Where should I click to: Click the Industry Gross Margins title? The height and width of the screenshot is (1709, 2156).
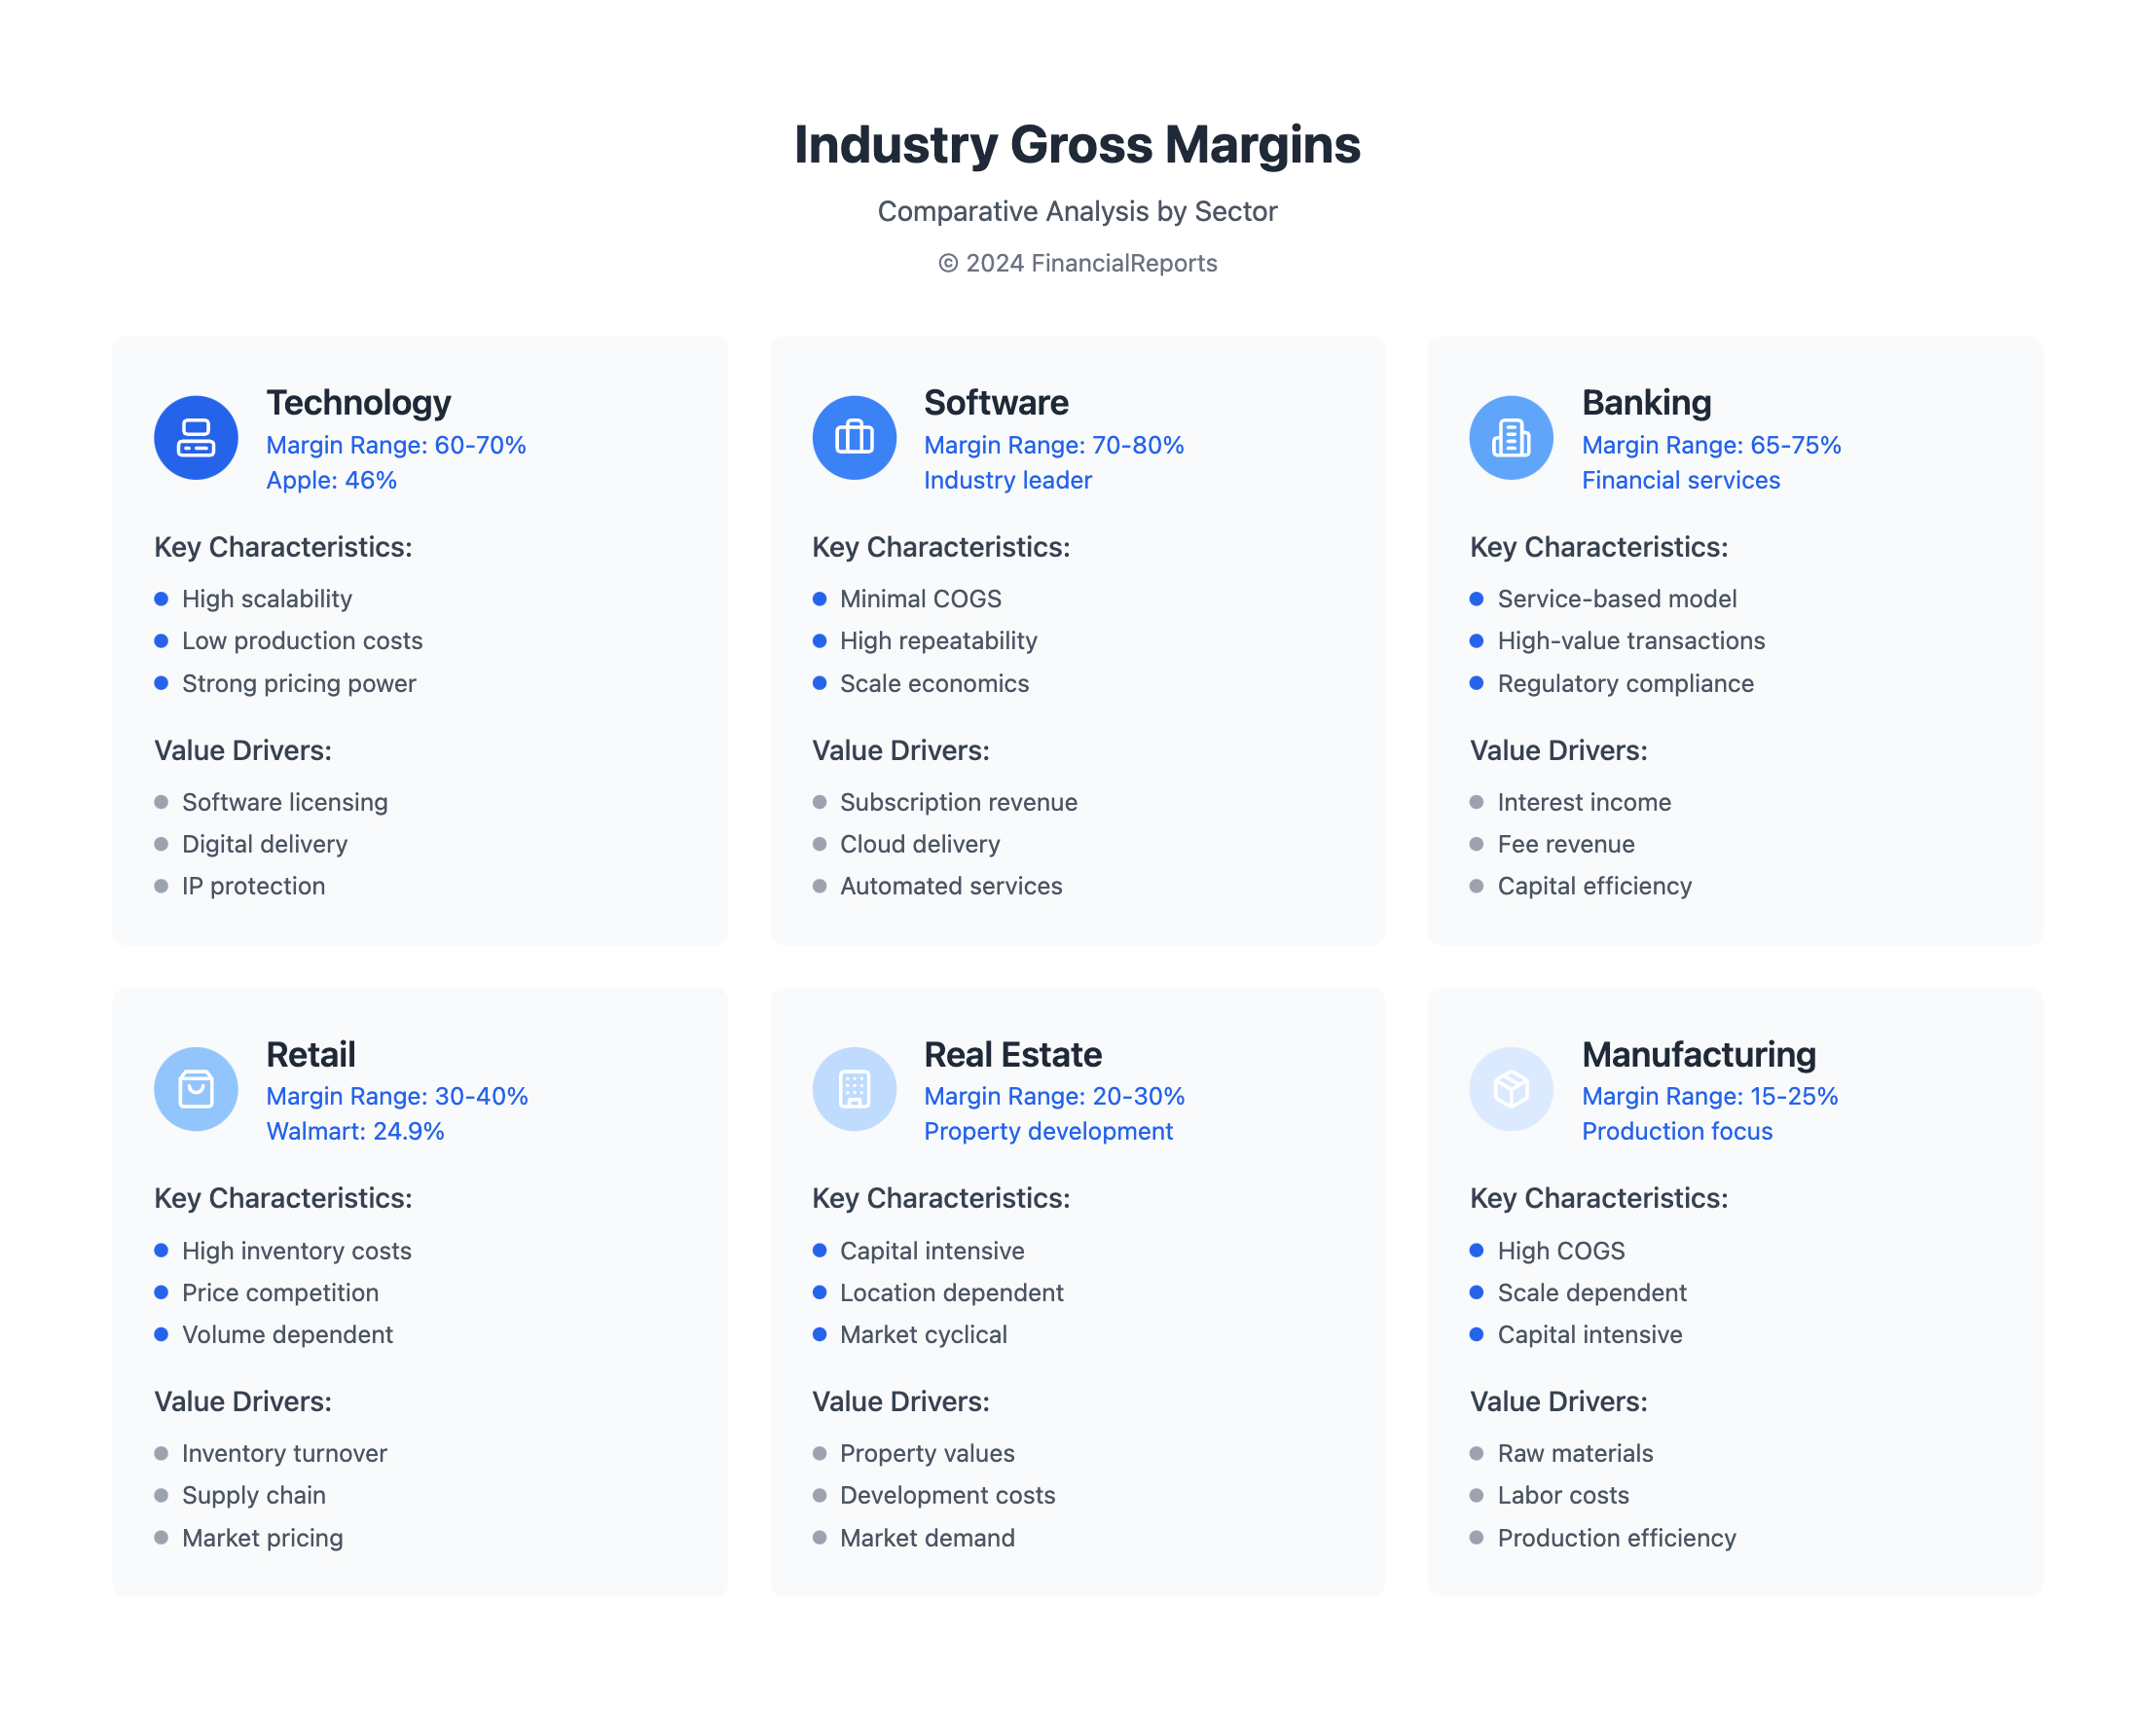point(1077,144)
